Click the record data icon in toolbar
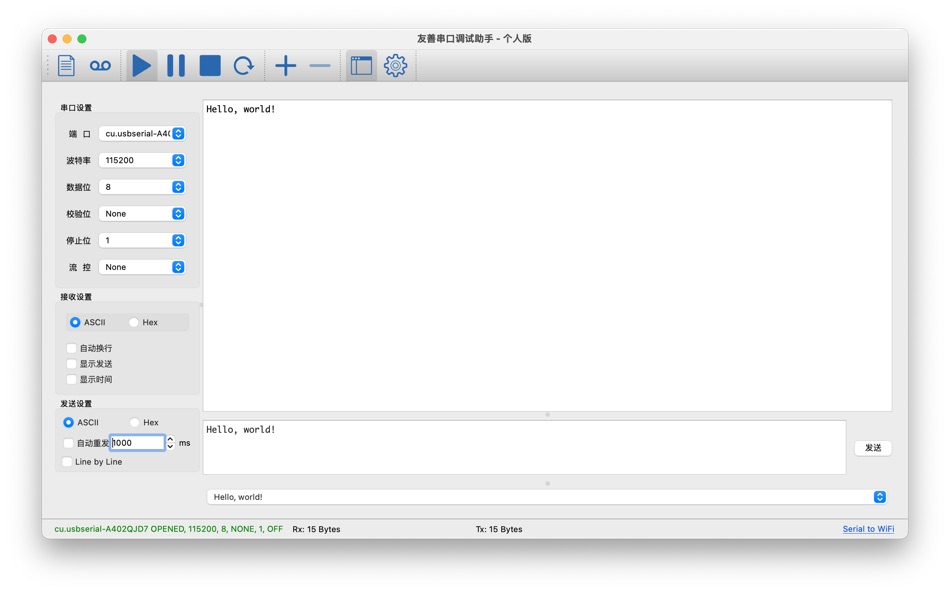 [x=100, y=65]
